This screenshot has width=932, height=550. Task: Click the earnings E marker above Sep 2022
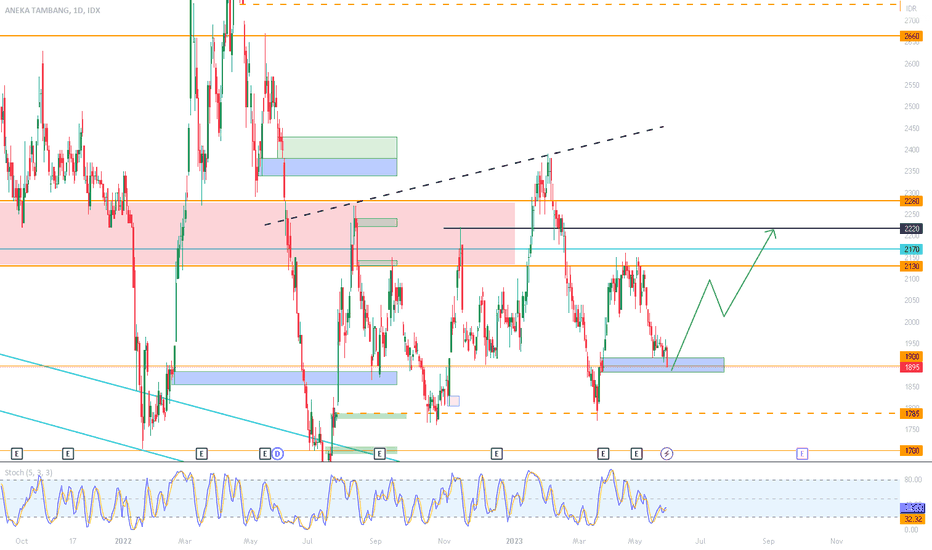[379, 454]
